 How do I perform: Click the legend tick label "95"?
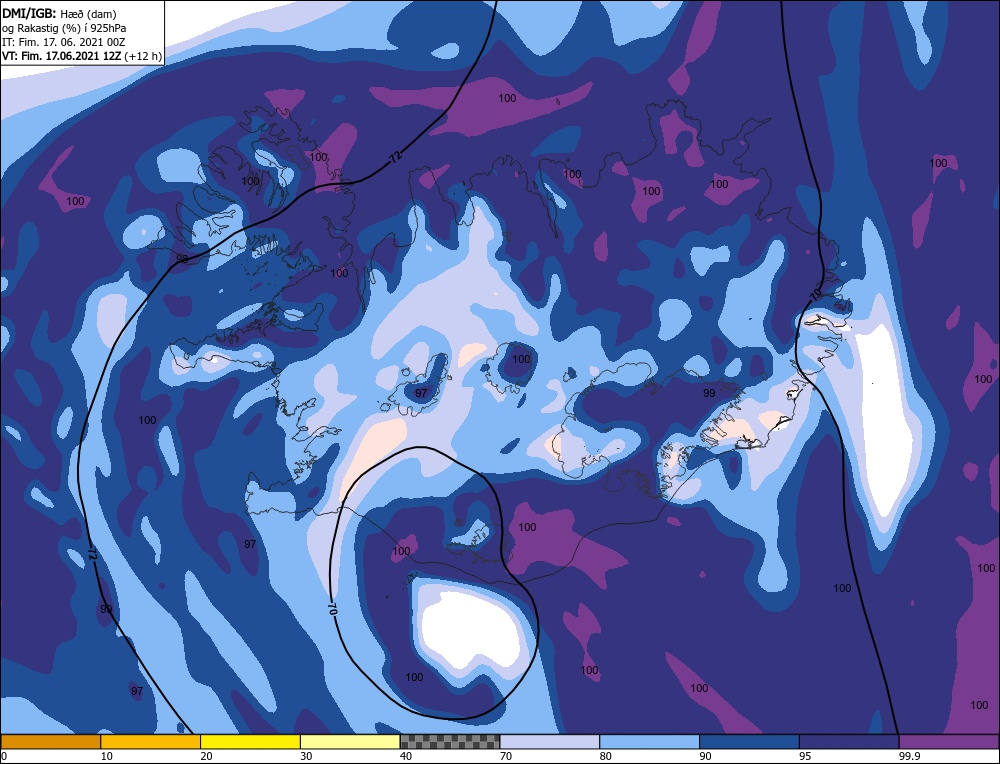pyautogui.click(x=805, y=756)
